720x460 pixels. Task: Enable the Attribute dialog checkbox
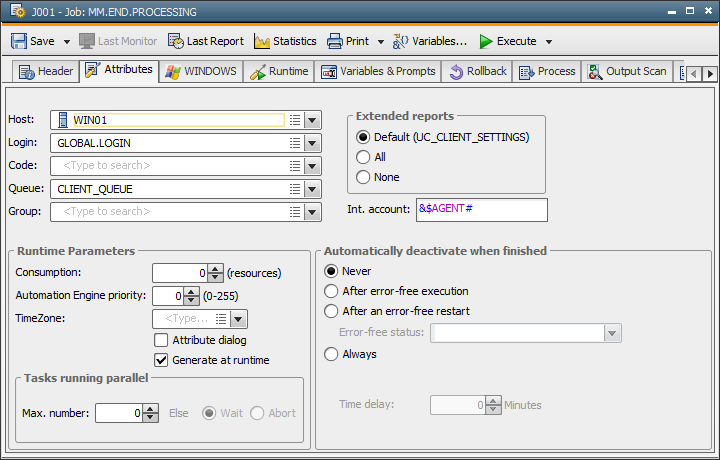coord(161,341)
